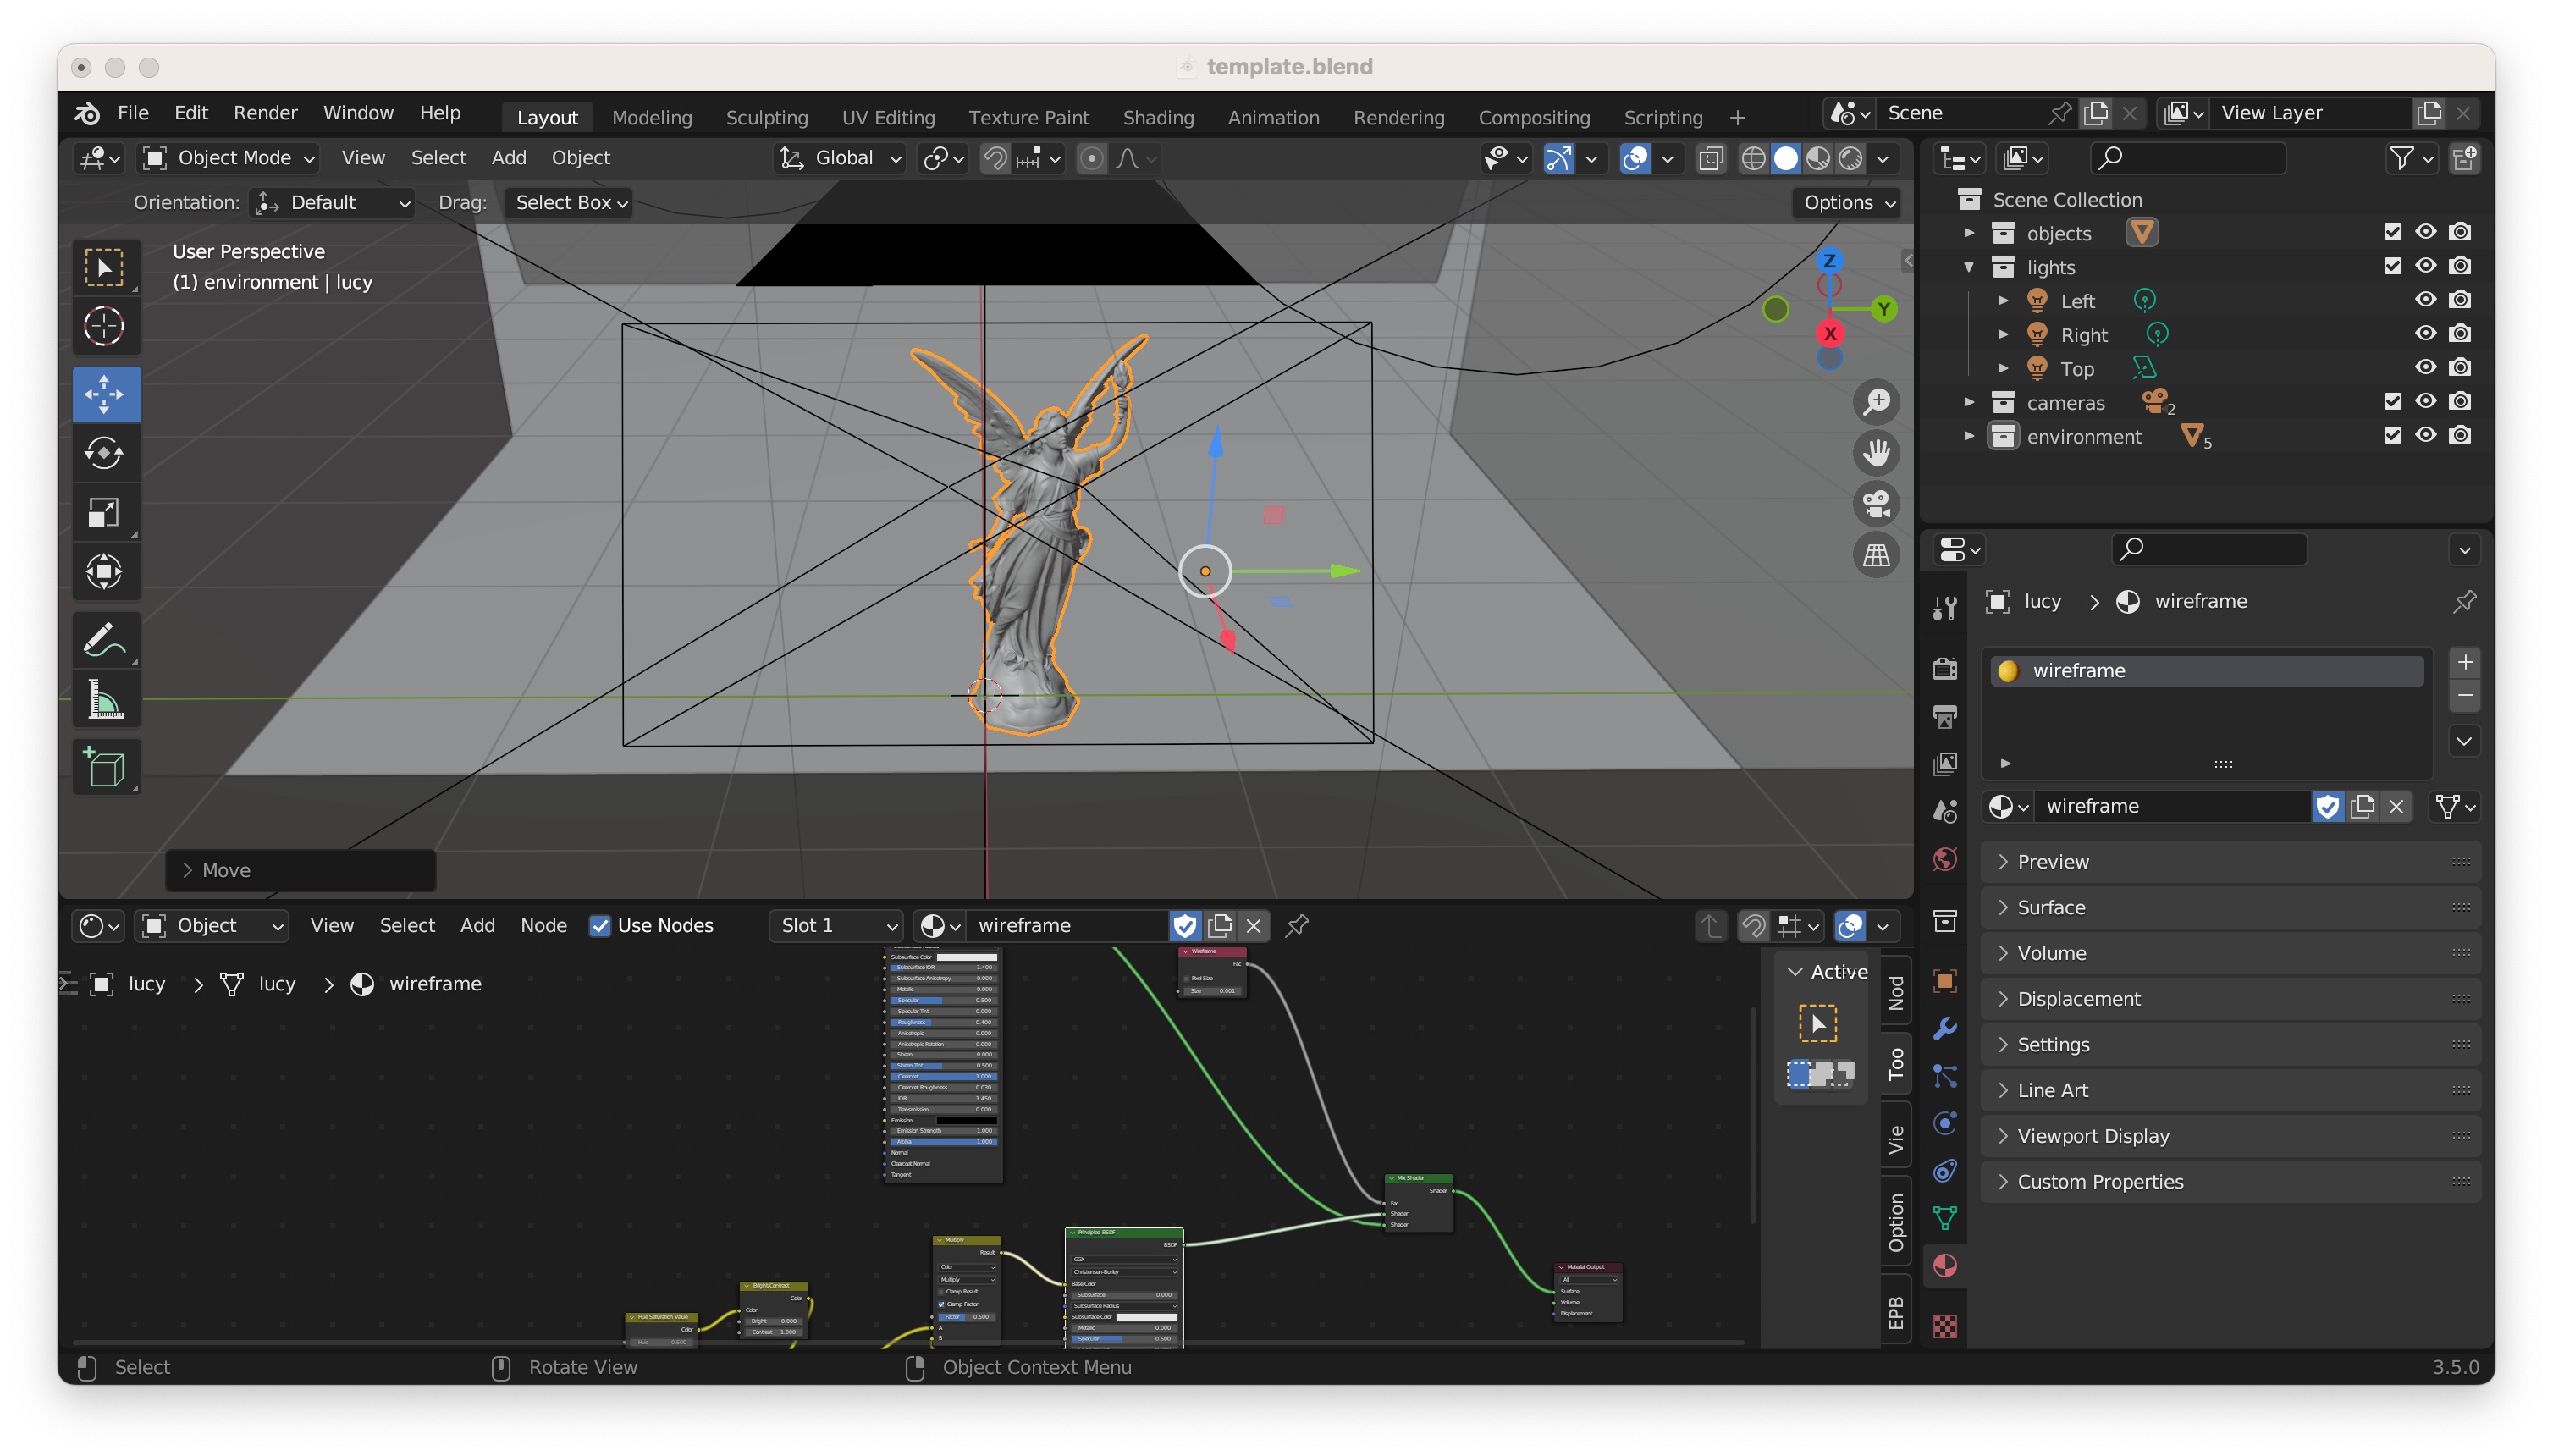Switch to the Sculpting workspace tab
Screen dimensions: 2553x1456
pos(766,117)
